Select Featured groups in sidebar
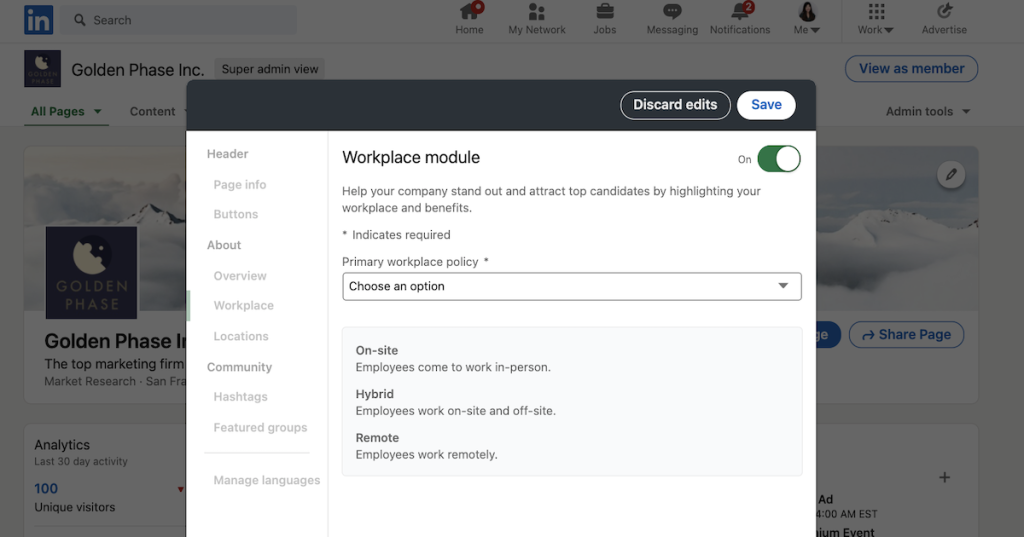This screenshot has height=537, width=1024. [260, 427]
